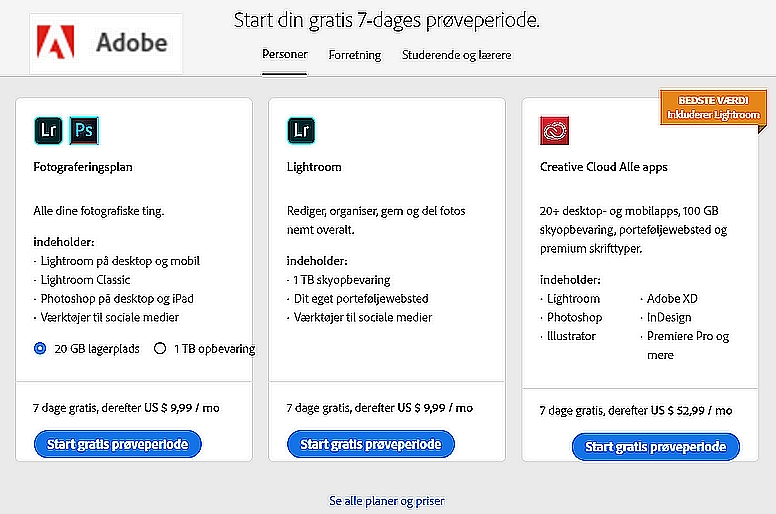776x514 pixels.
Task: Click the US $ 52,99 / mo price text
Action: click(691, 410)
